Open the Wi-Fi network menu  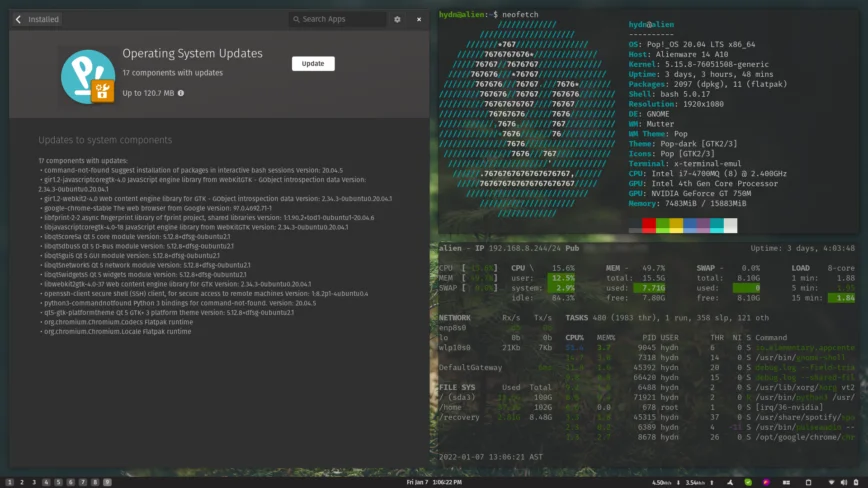pyautogui.click(x=831, y=482)
